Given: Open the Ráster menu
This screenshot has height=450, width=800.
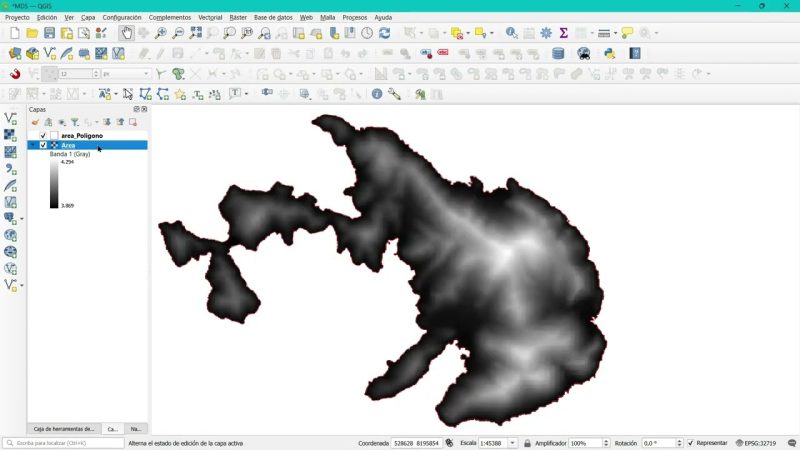Looking at the screenshot, I should pyautogui.click(x=238, y=17).
